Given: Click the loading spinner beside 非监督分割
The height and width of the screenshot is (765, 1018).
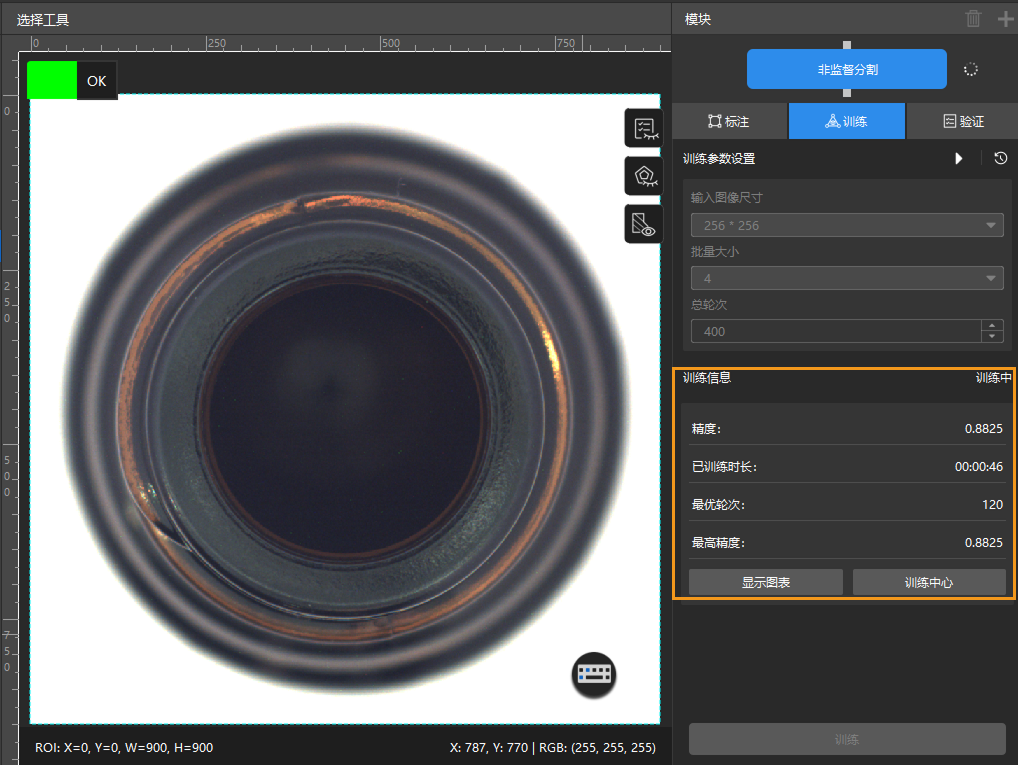Looking at the screenshot, I should tap(971, 69).
